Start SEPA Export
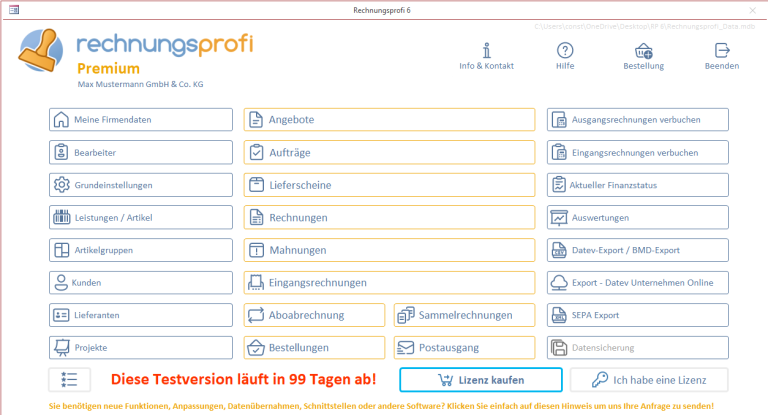 (638, 315)
